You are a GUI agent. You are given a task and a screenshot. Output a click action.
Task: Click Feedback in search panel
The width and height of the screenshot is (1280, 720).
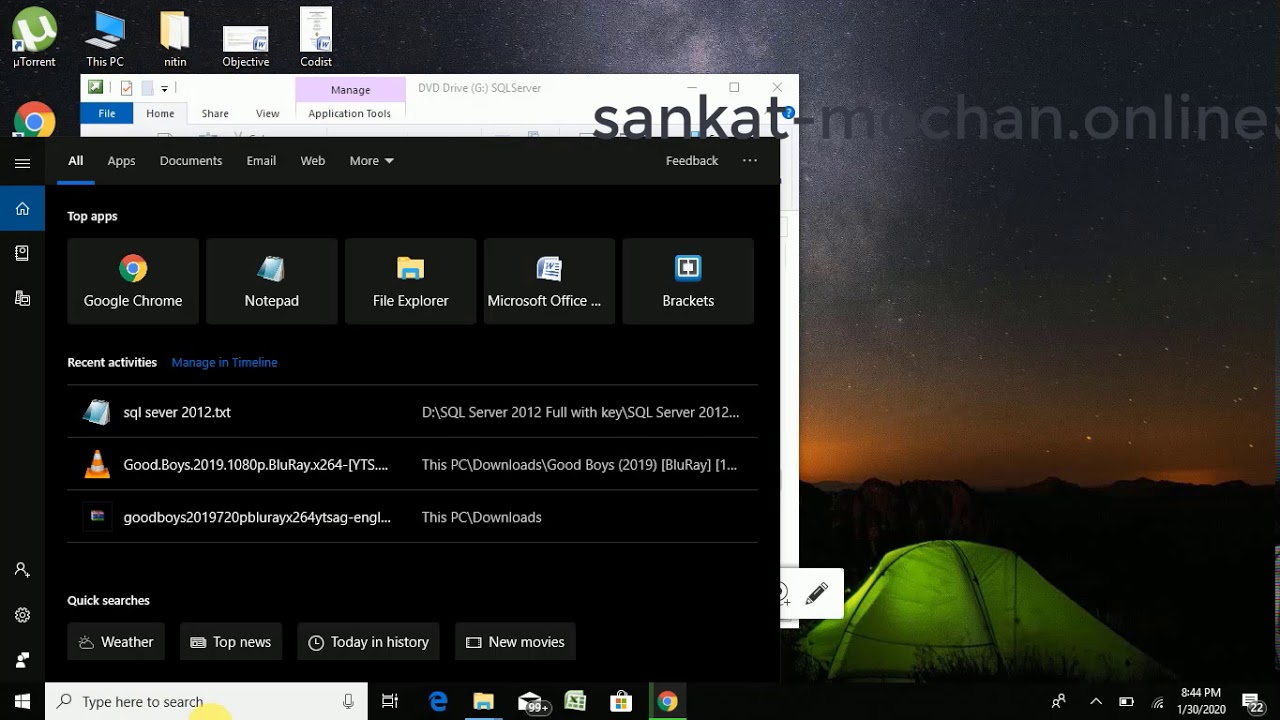coord(692,160)
